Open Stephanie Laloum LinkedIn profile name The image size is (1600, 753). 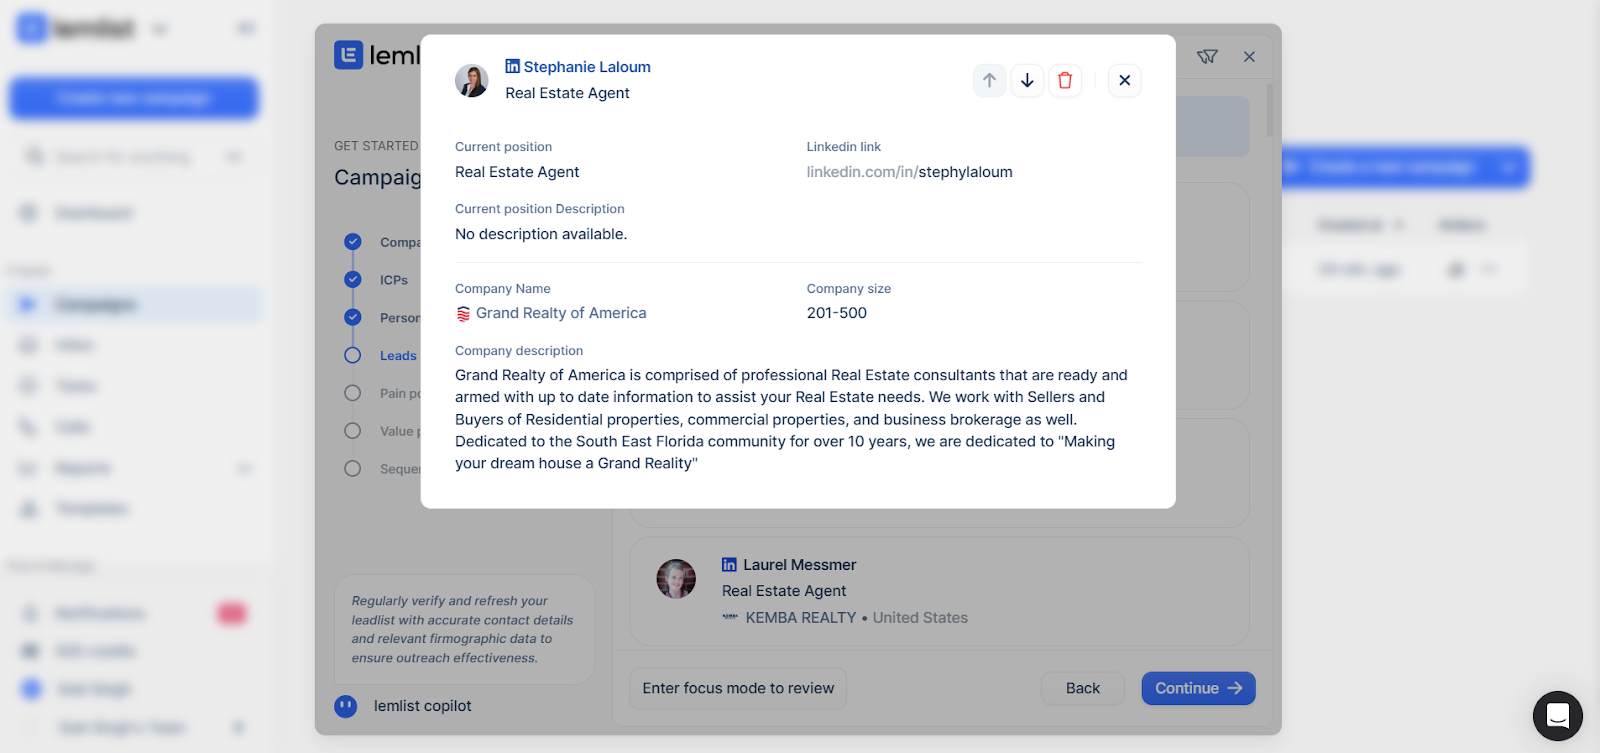click(587, 67)
